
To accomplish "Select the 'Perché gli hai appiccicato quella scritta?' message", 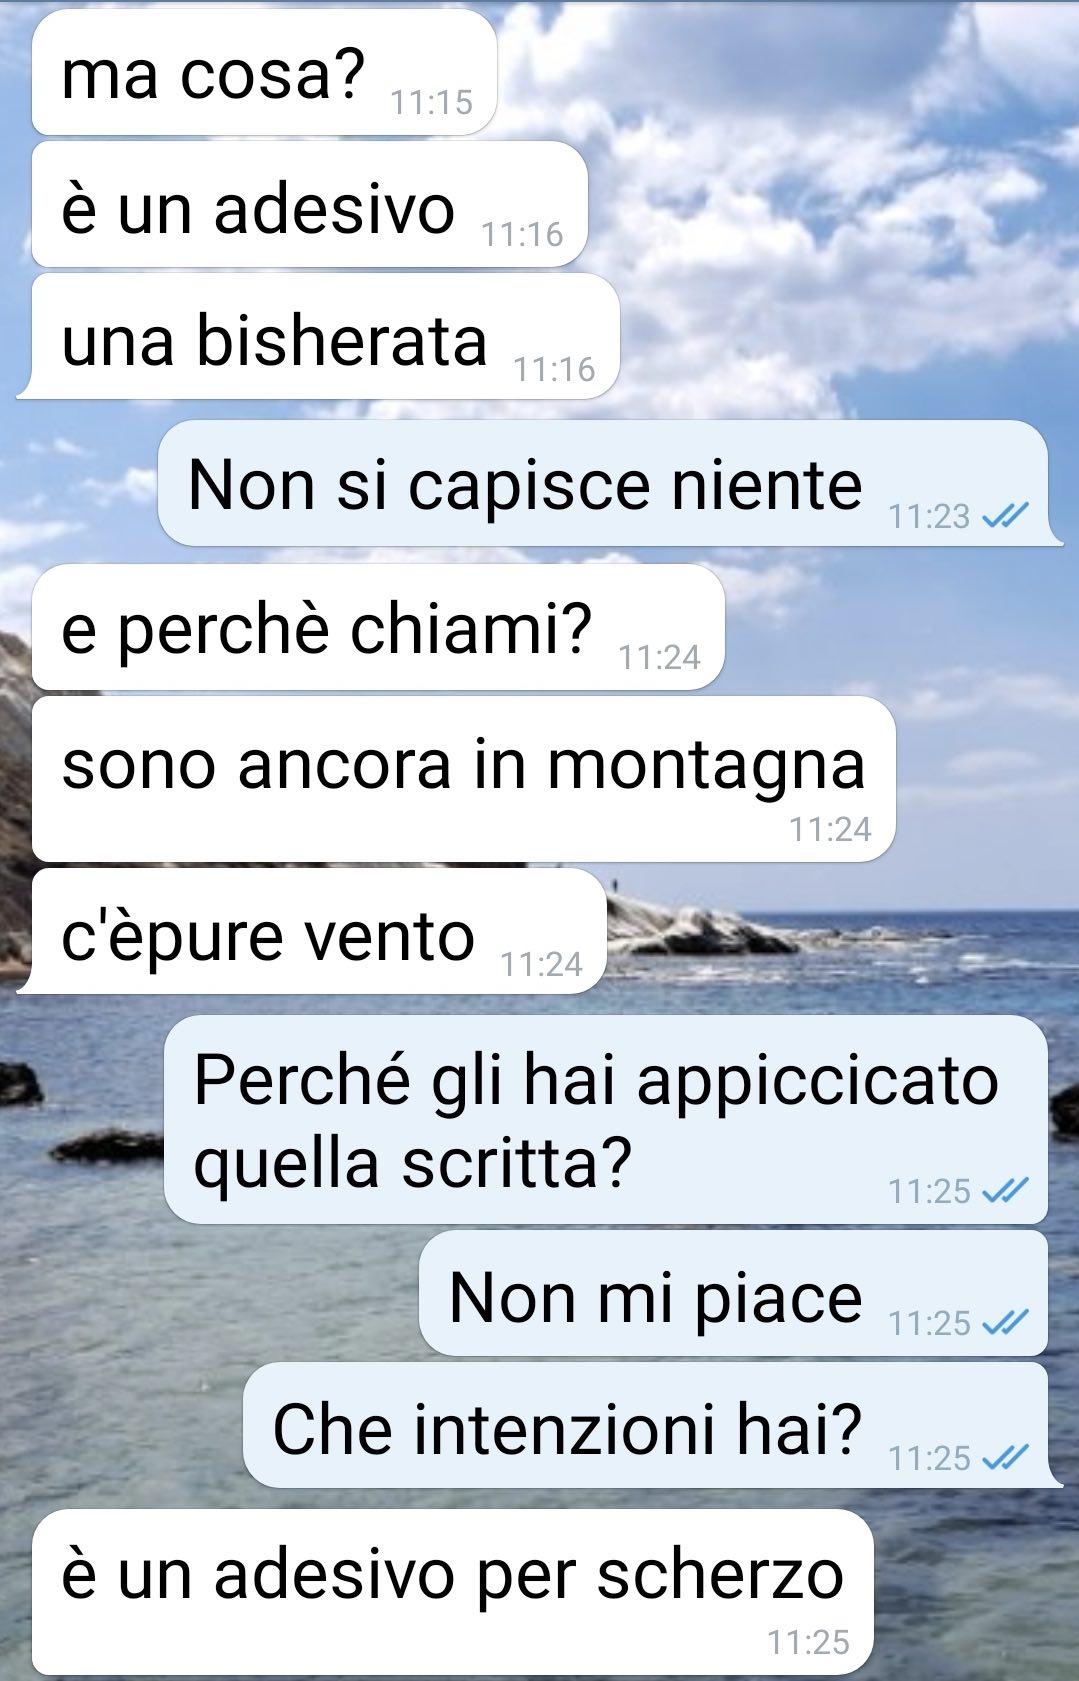I will click(x=606, y=1119).
